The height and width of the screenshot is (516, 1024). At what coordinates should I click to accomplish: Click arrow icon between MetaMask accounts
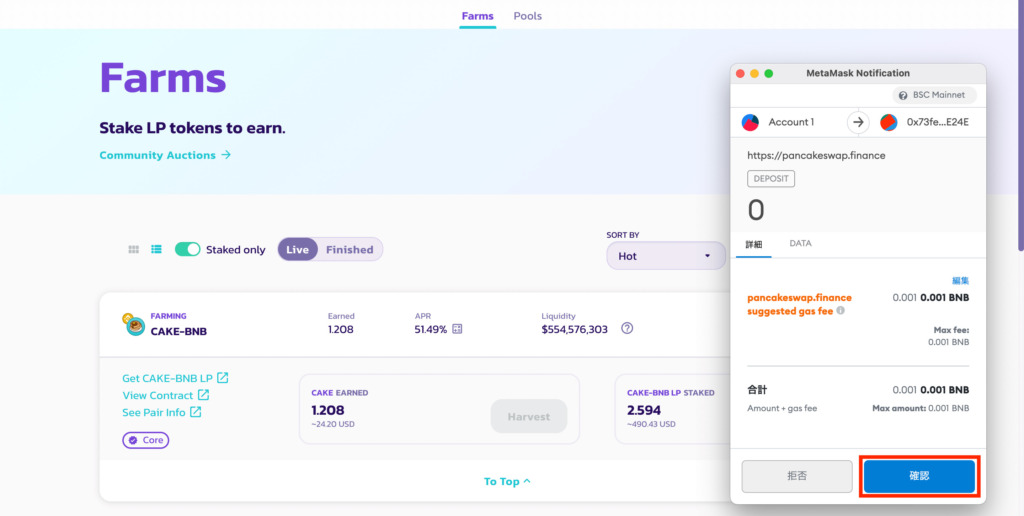tap(858, 122)
